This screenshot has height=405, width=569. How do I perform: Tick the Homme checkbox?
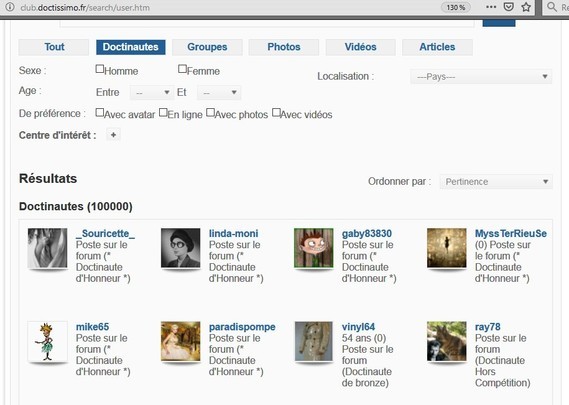[x=100, y=69]
